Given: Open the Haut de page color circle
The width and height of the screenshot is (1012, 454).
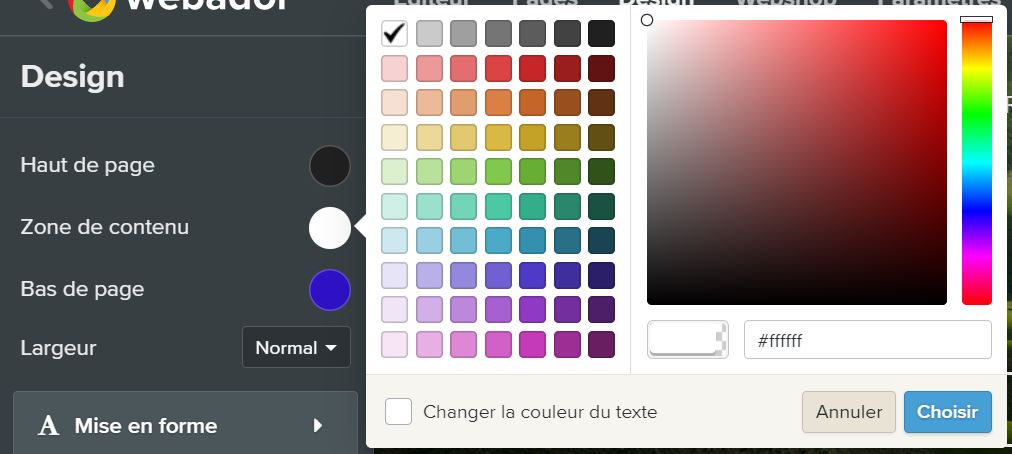Looking at the screenshot, I should (x=330, y=166).
